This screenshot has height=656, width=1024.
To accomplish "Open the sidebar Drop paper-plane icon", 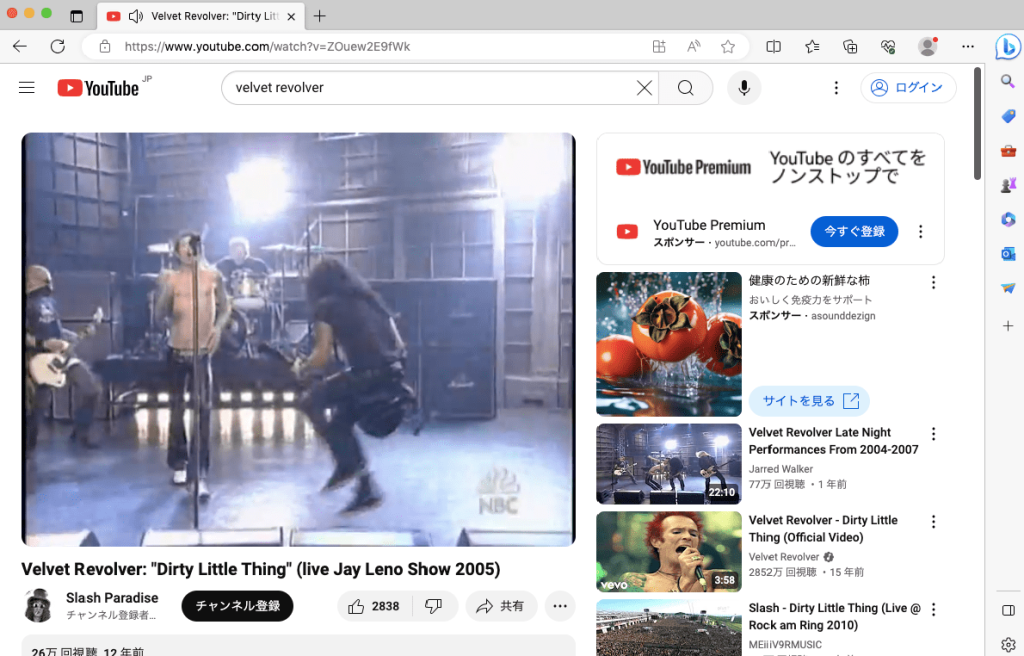I will (1008, 288).
